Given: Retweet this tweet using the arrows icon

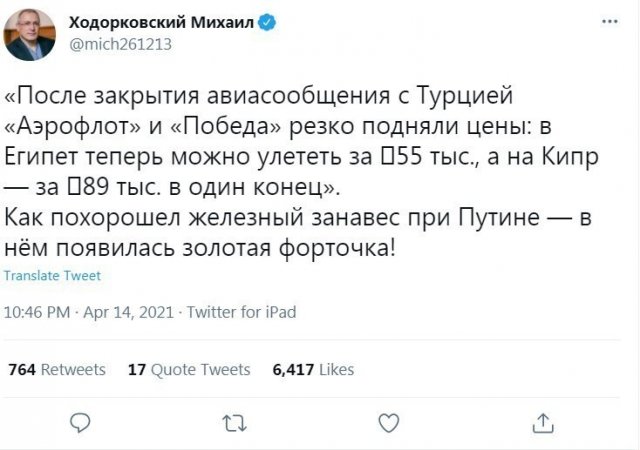Looking at the screenshot, I should pos(235,423).
